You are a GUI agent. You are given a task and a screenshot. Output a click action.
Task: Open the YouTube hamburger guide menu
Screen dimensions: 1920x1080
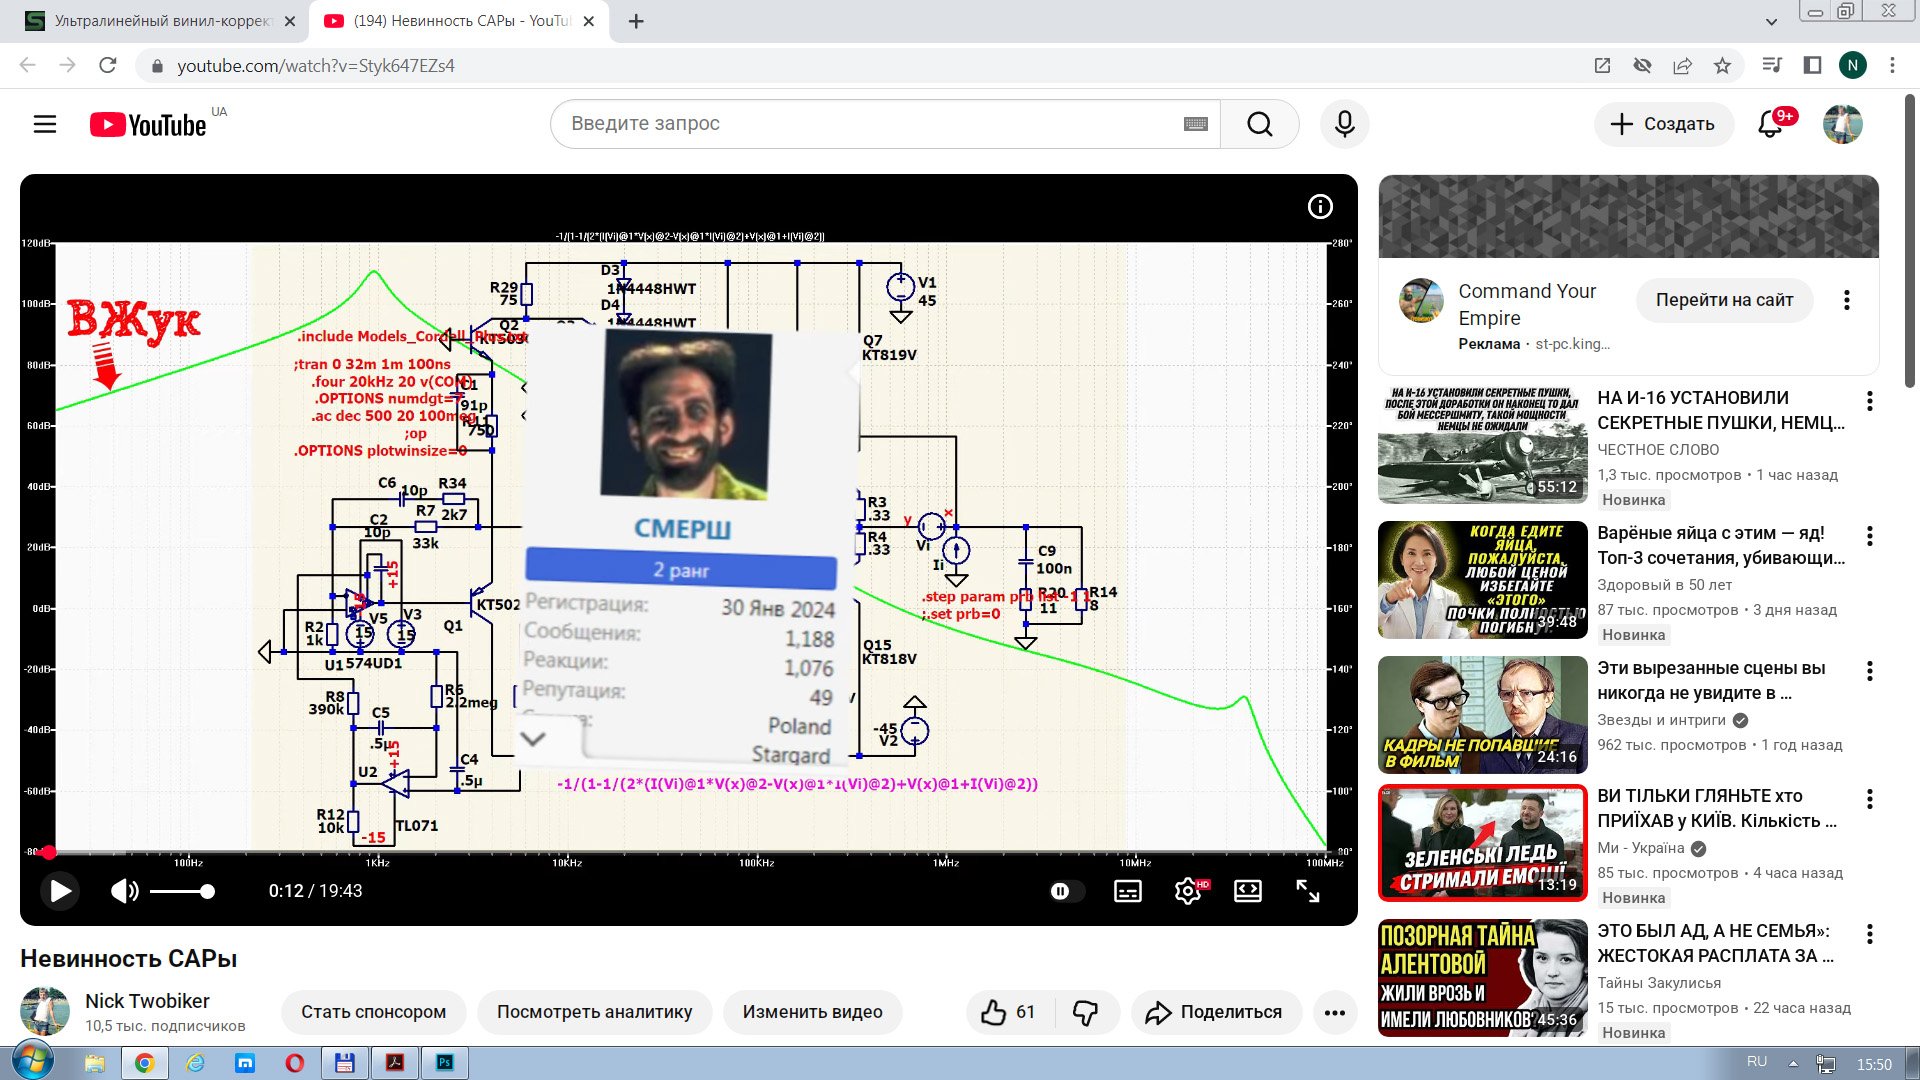[x=45, y=124]
